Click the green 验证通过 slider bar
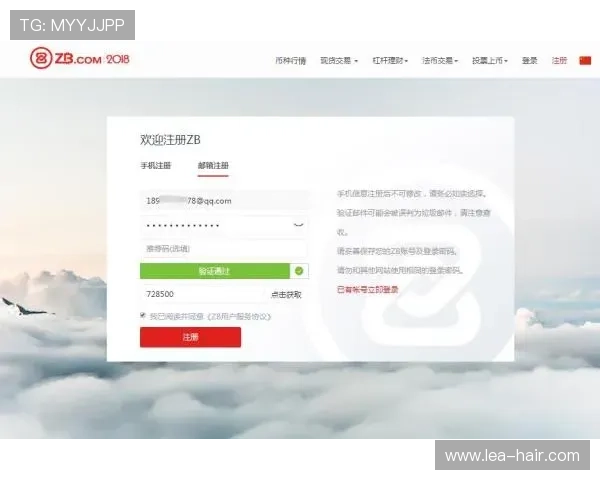The image size is (600, 480). click(215, 271)
